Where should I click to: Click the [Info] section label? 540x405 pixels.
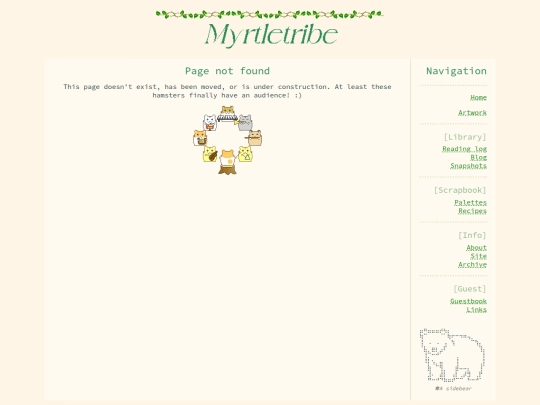click(472, 235)
